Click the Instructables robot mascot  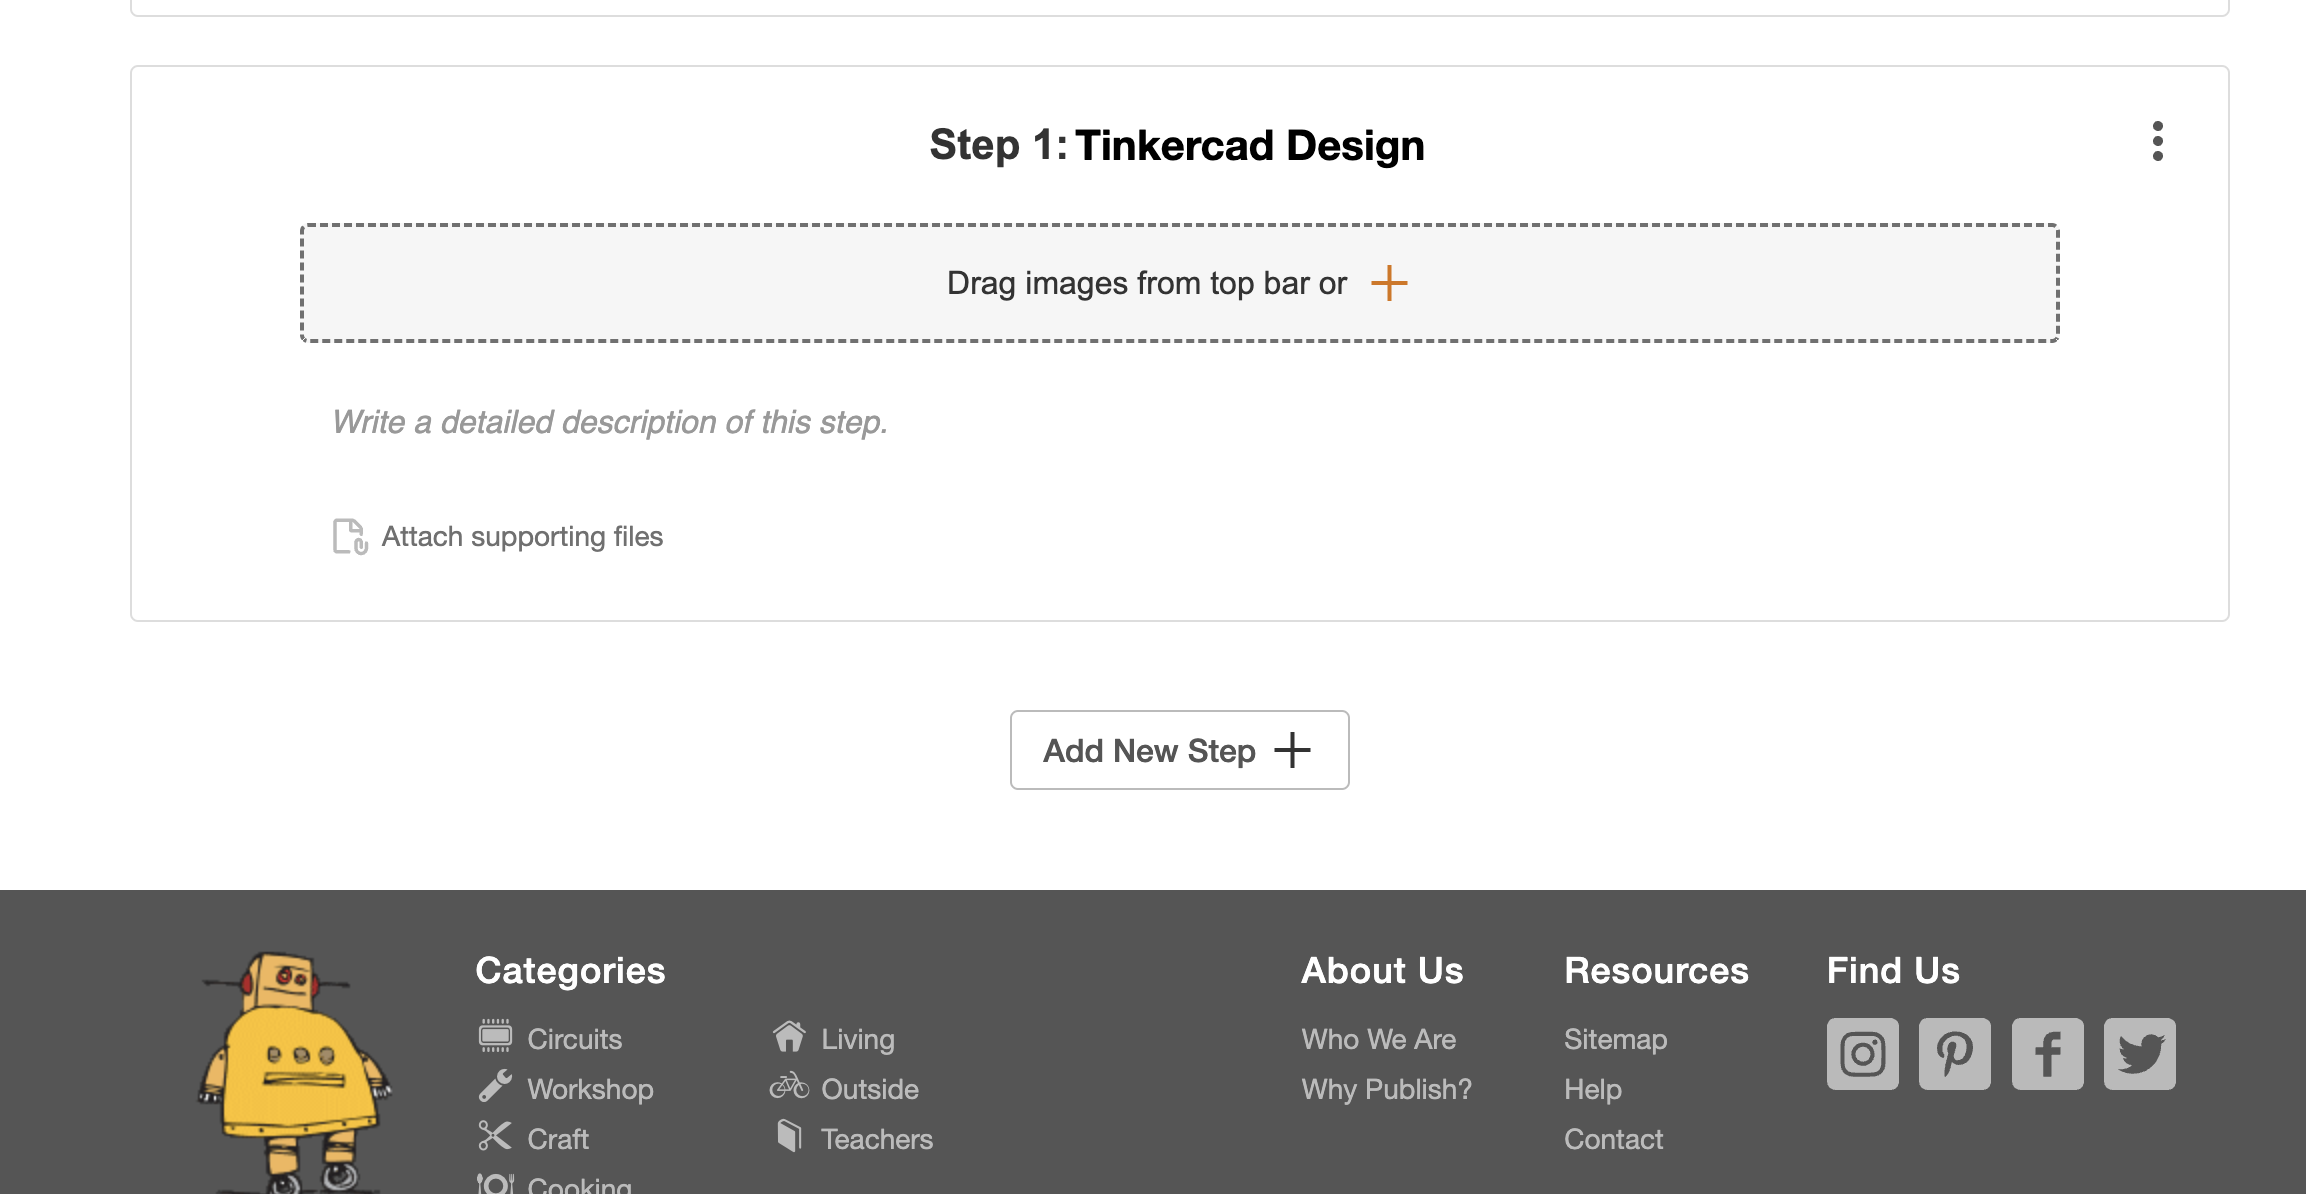(292, 1072)
